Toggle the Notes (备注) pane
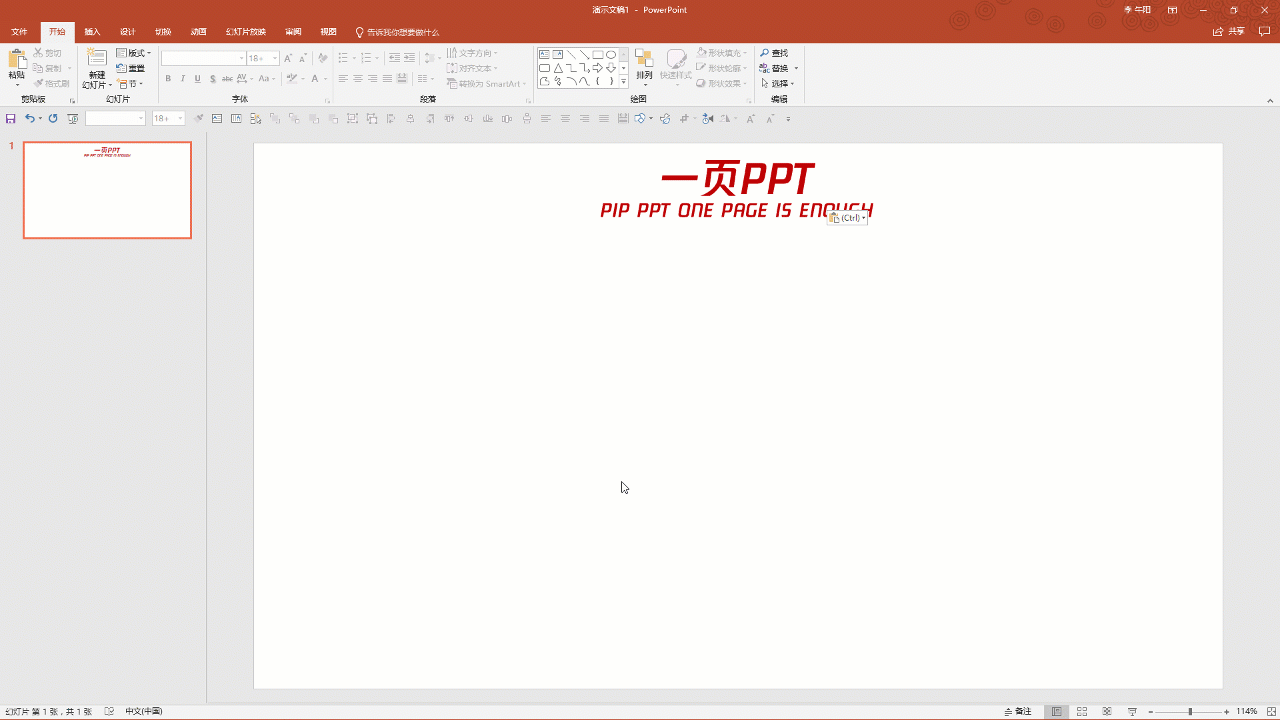The width and height of the screenshot is (1280, 720). point(1017,711)
